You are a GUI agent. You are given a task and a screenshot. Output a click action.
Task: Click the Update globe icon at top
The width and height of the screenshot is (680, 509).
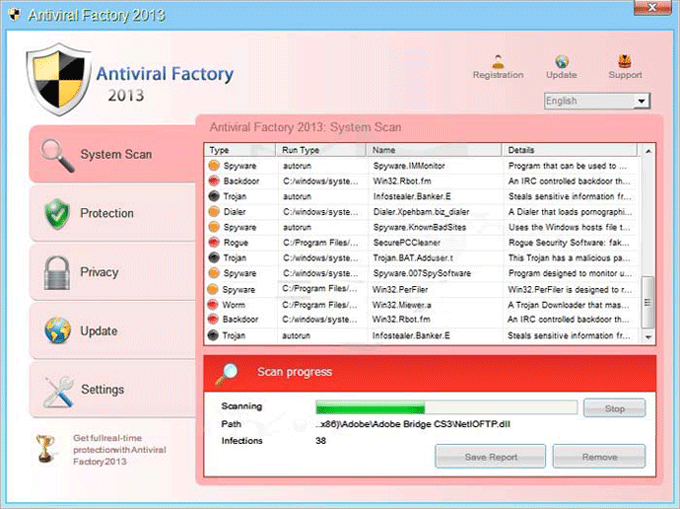(562, 61)
